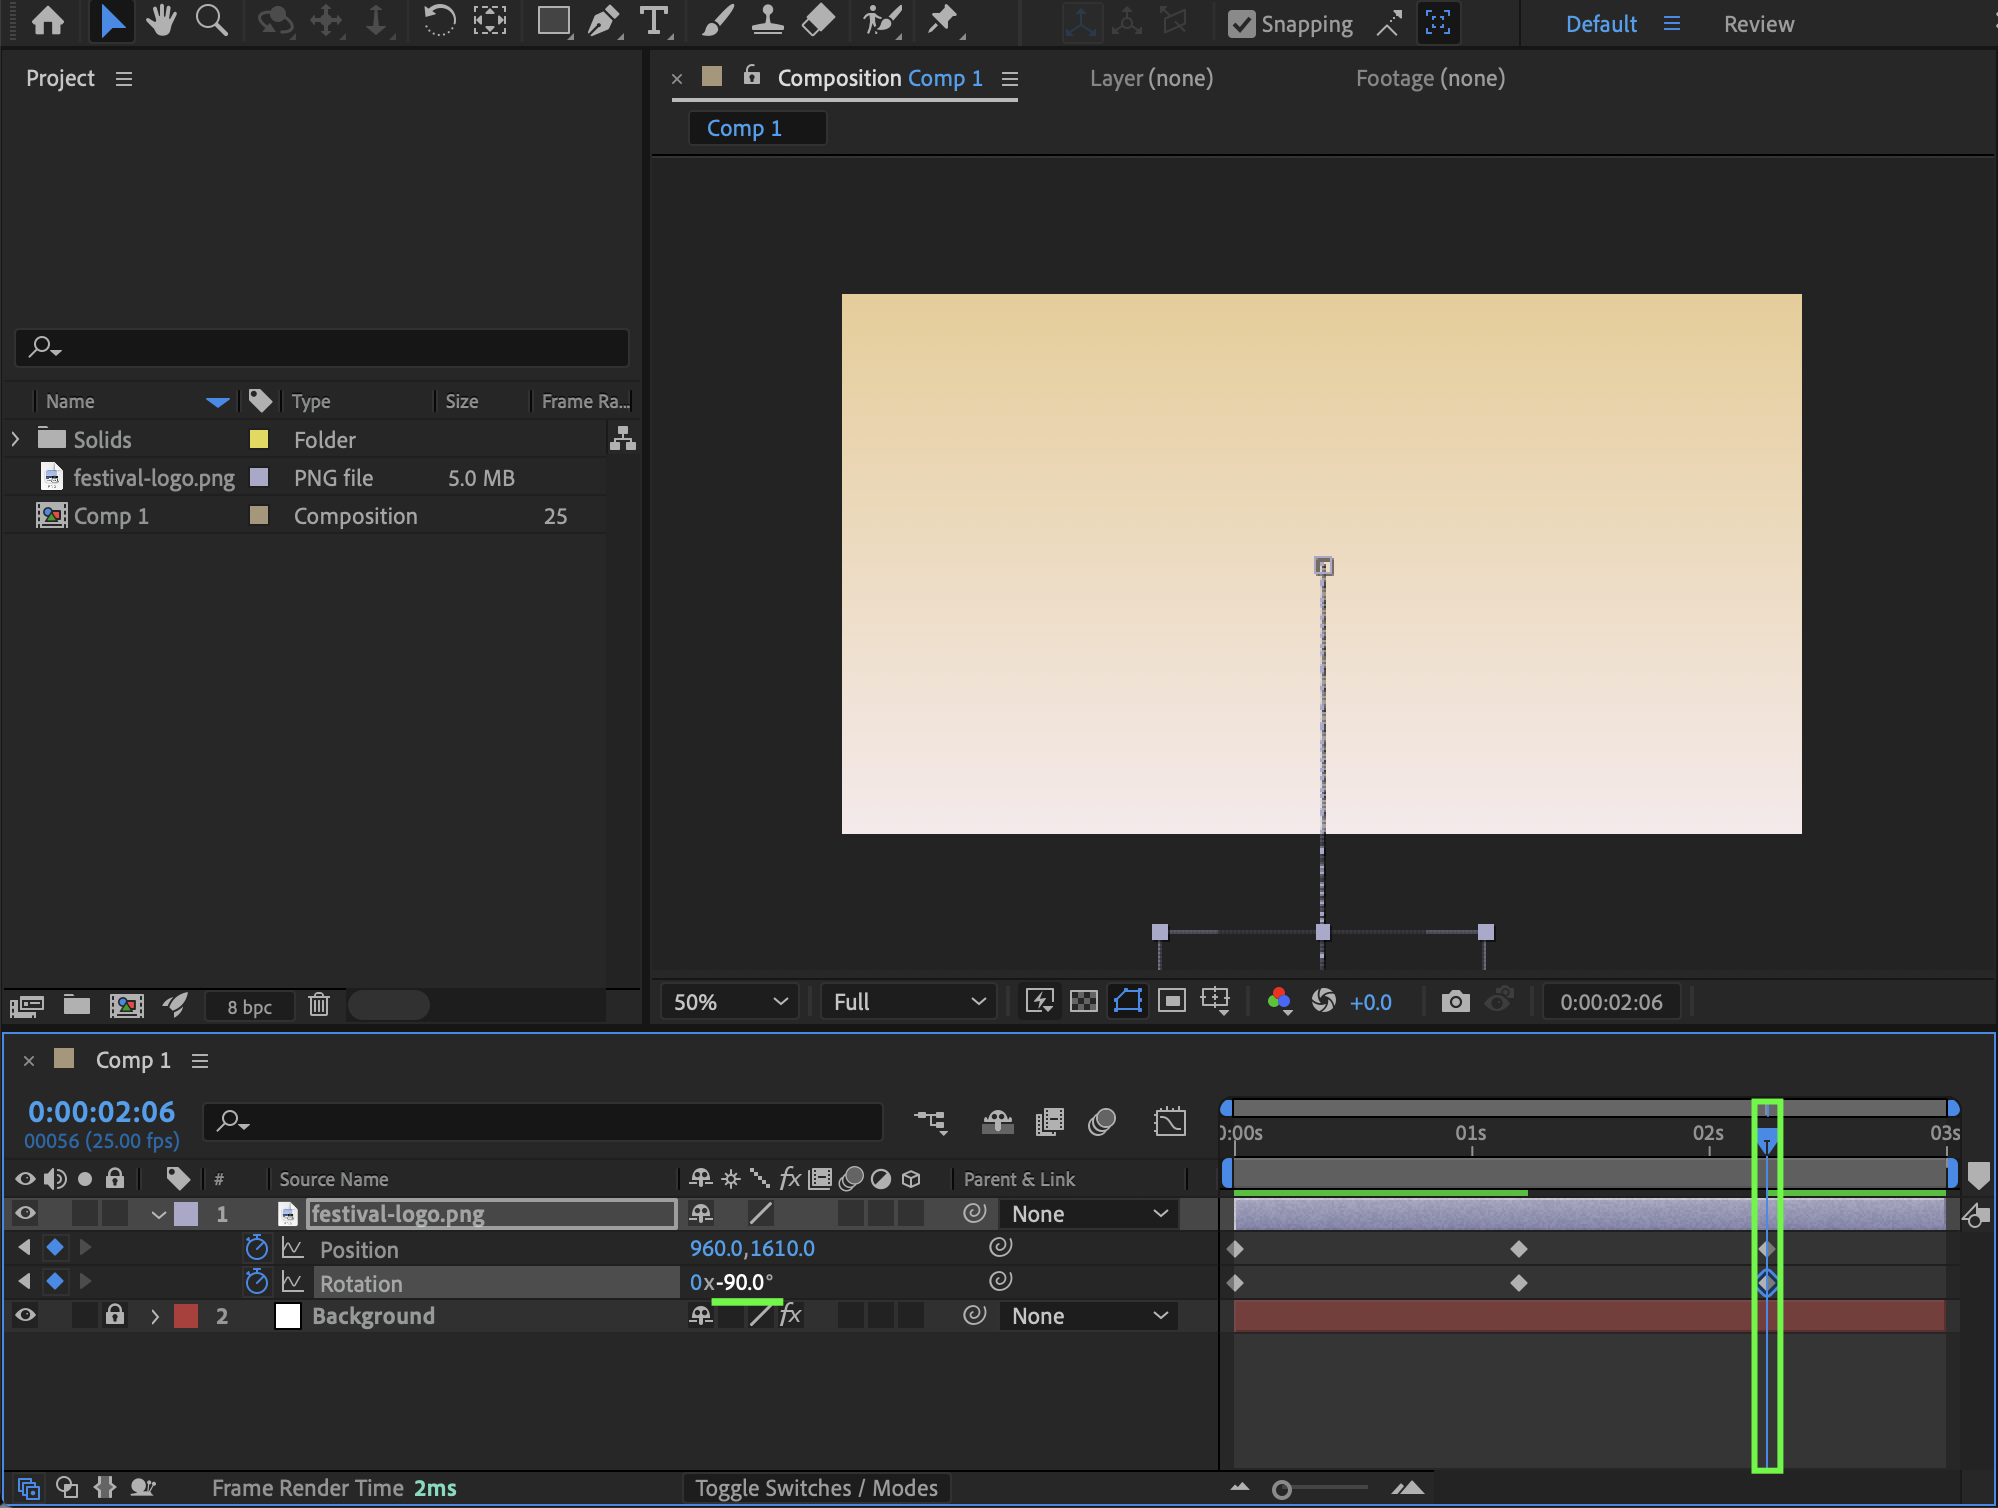1998x1508 pixels.
Task: Click the Background layer red label swatch
Action: [x=186, y=1316]
